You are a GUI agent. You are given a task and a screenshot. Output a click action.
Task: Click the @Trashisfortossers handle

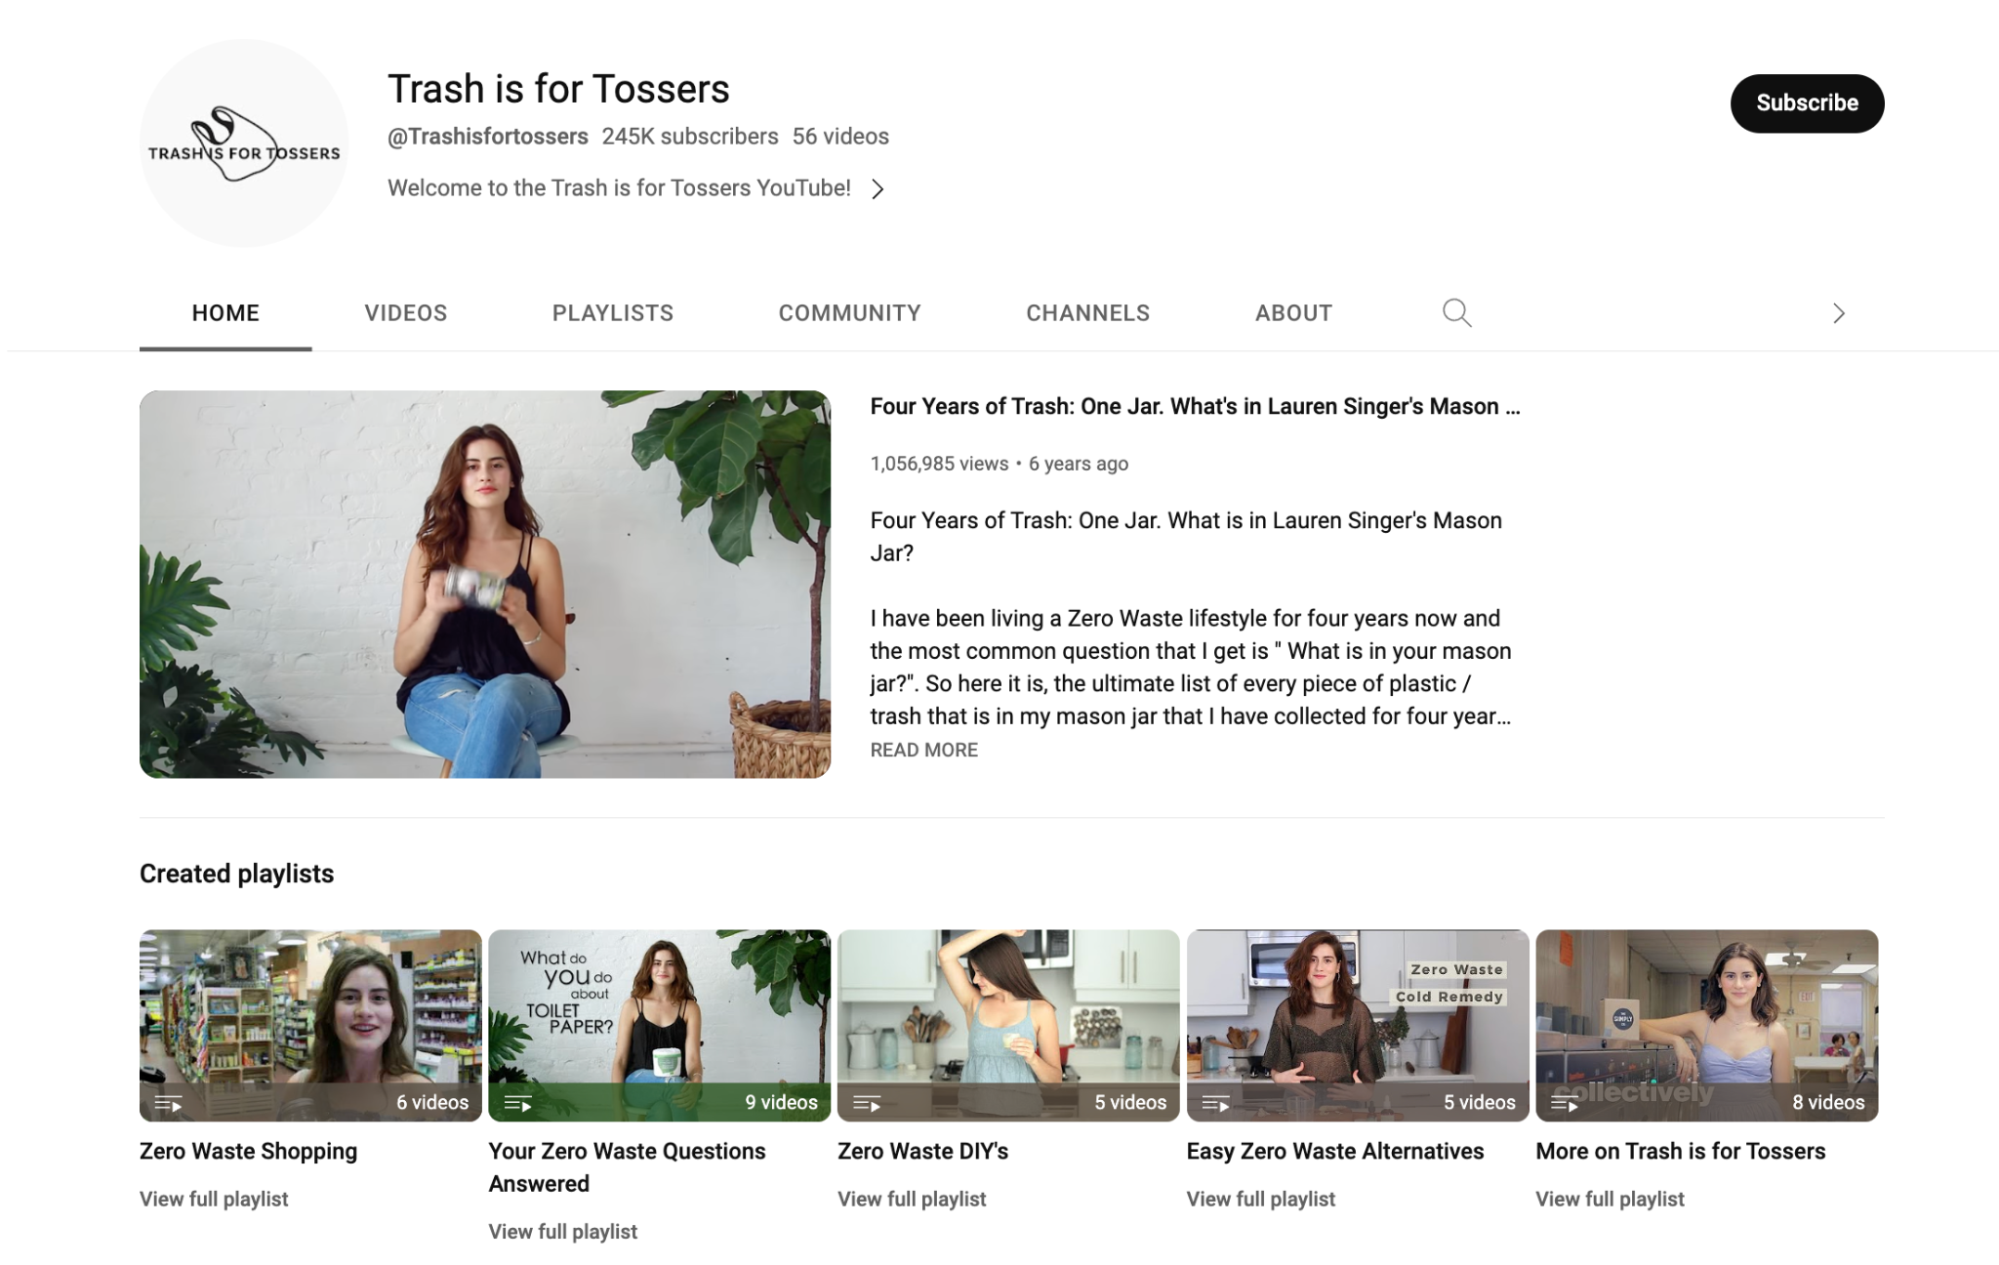tap(488, 136)
